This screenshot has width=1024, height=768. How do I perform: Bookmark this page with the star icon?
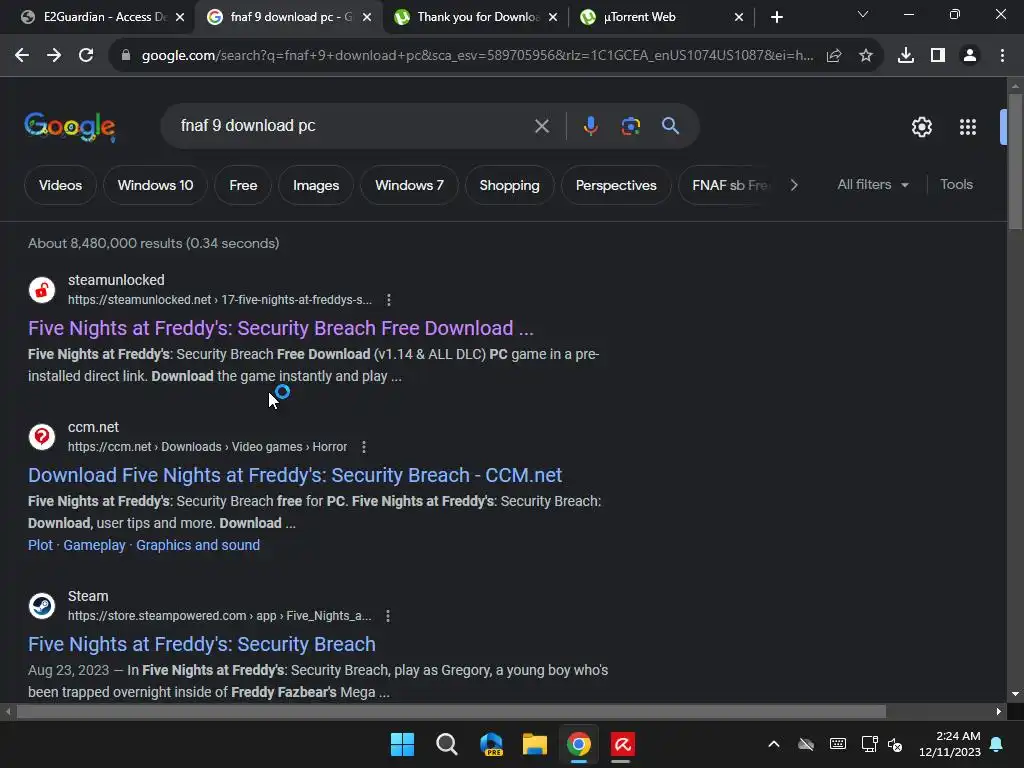pyautogui.click(x=866, y=56)
